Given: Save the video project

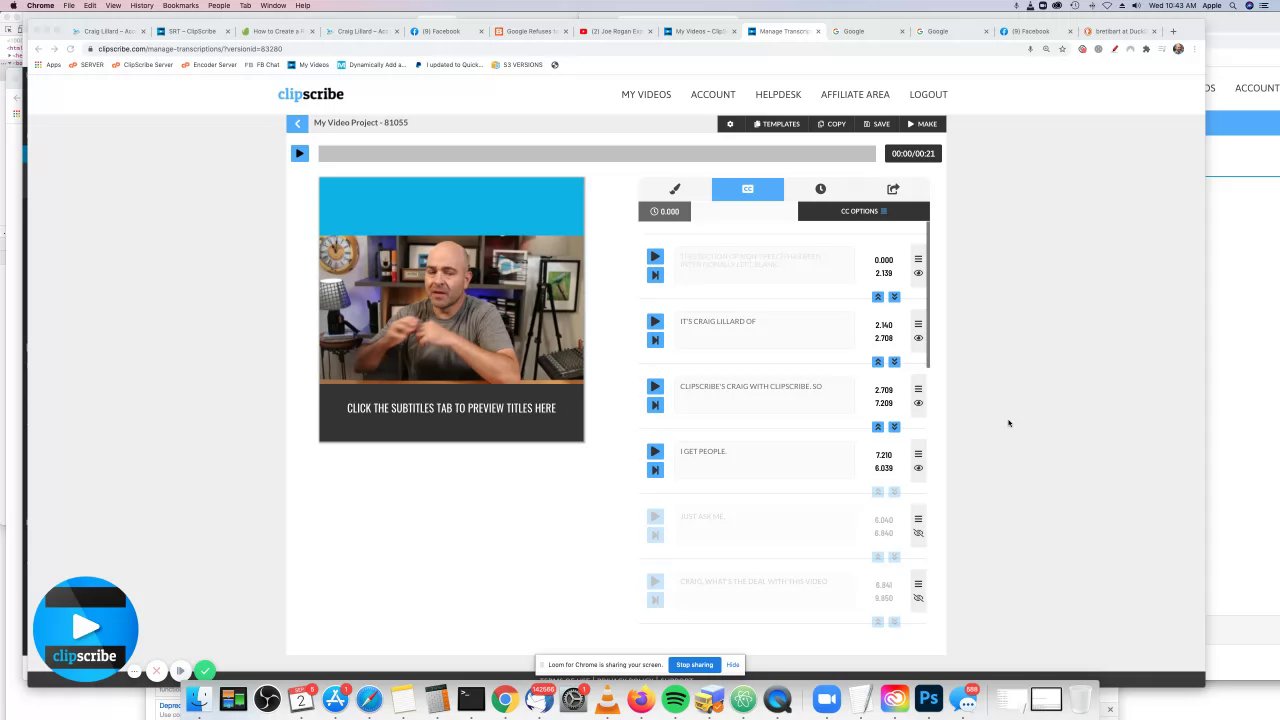Looking at the screenshot, I should pos(876,124).
